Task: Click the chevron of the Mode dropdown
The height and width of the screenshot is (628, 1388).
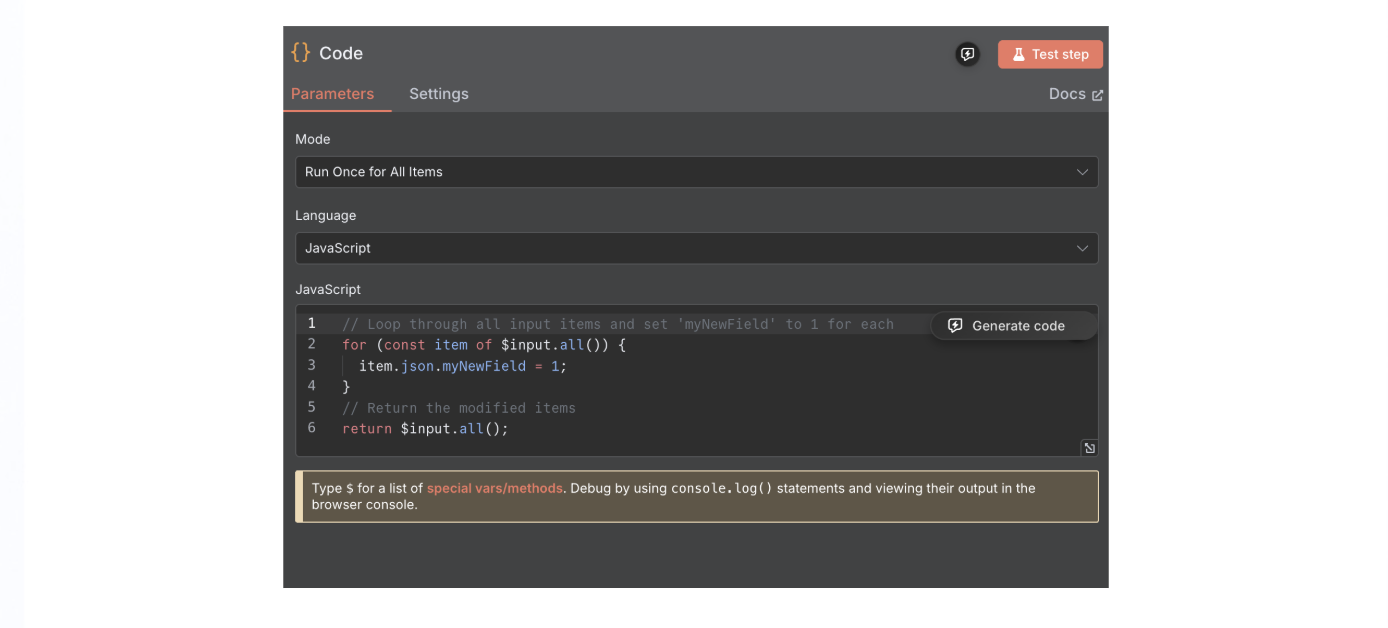Action: [1082, 172]
